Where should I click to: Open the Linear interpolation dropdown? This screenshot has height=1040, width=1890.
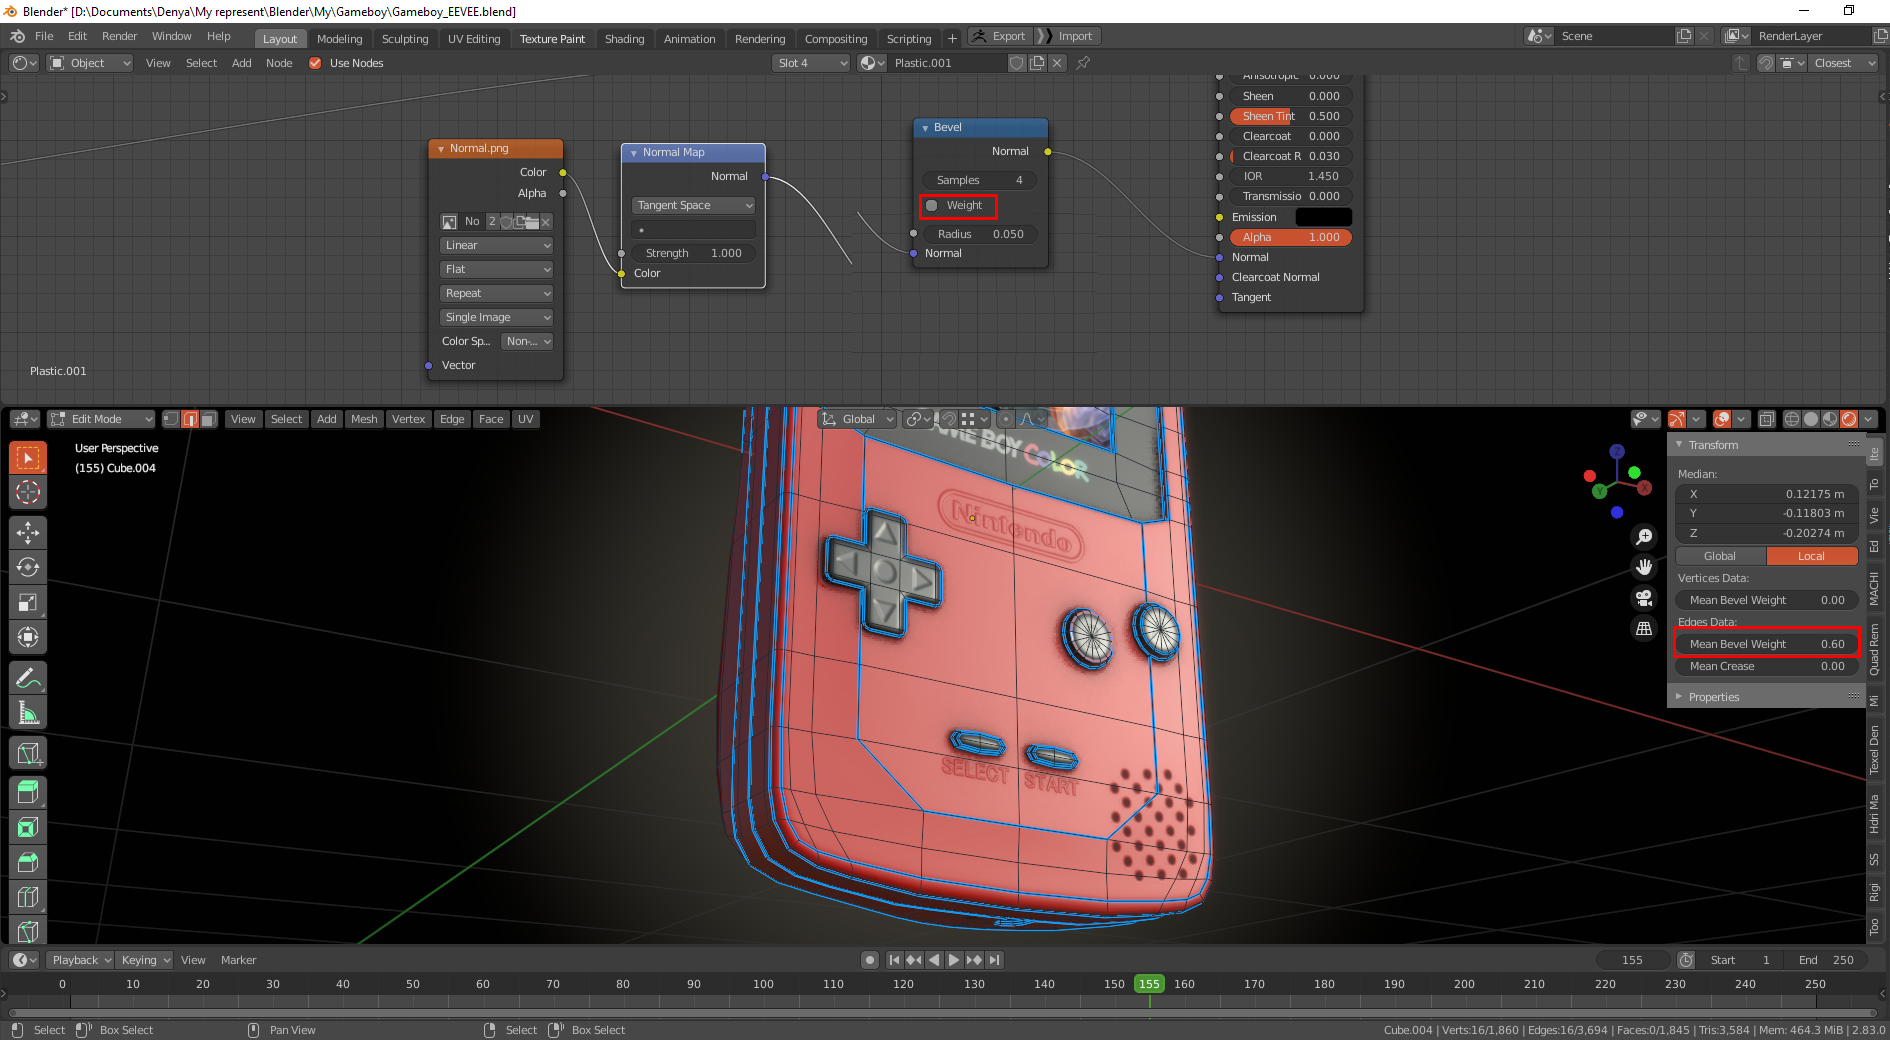(x=497, y=245)
